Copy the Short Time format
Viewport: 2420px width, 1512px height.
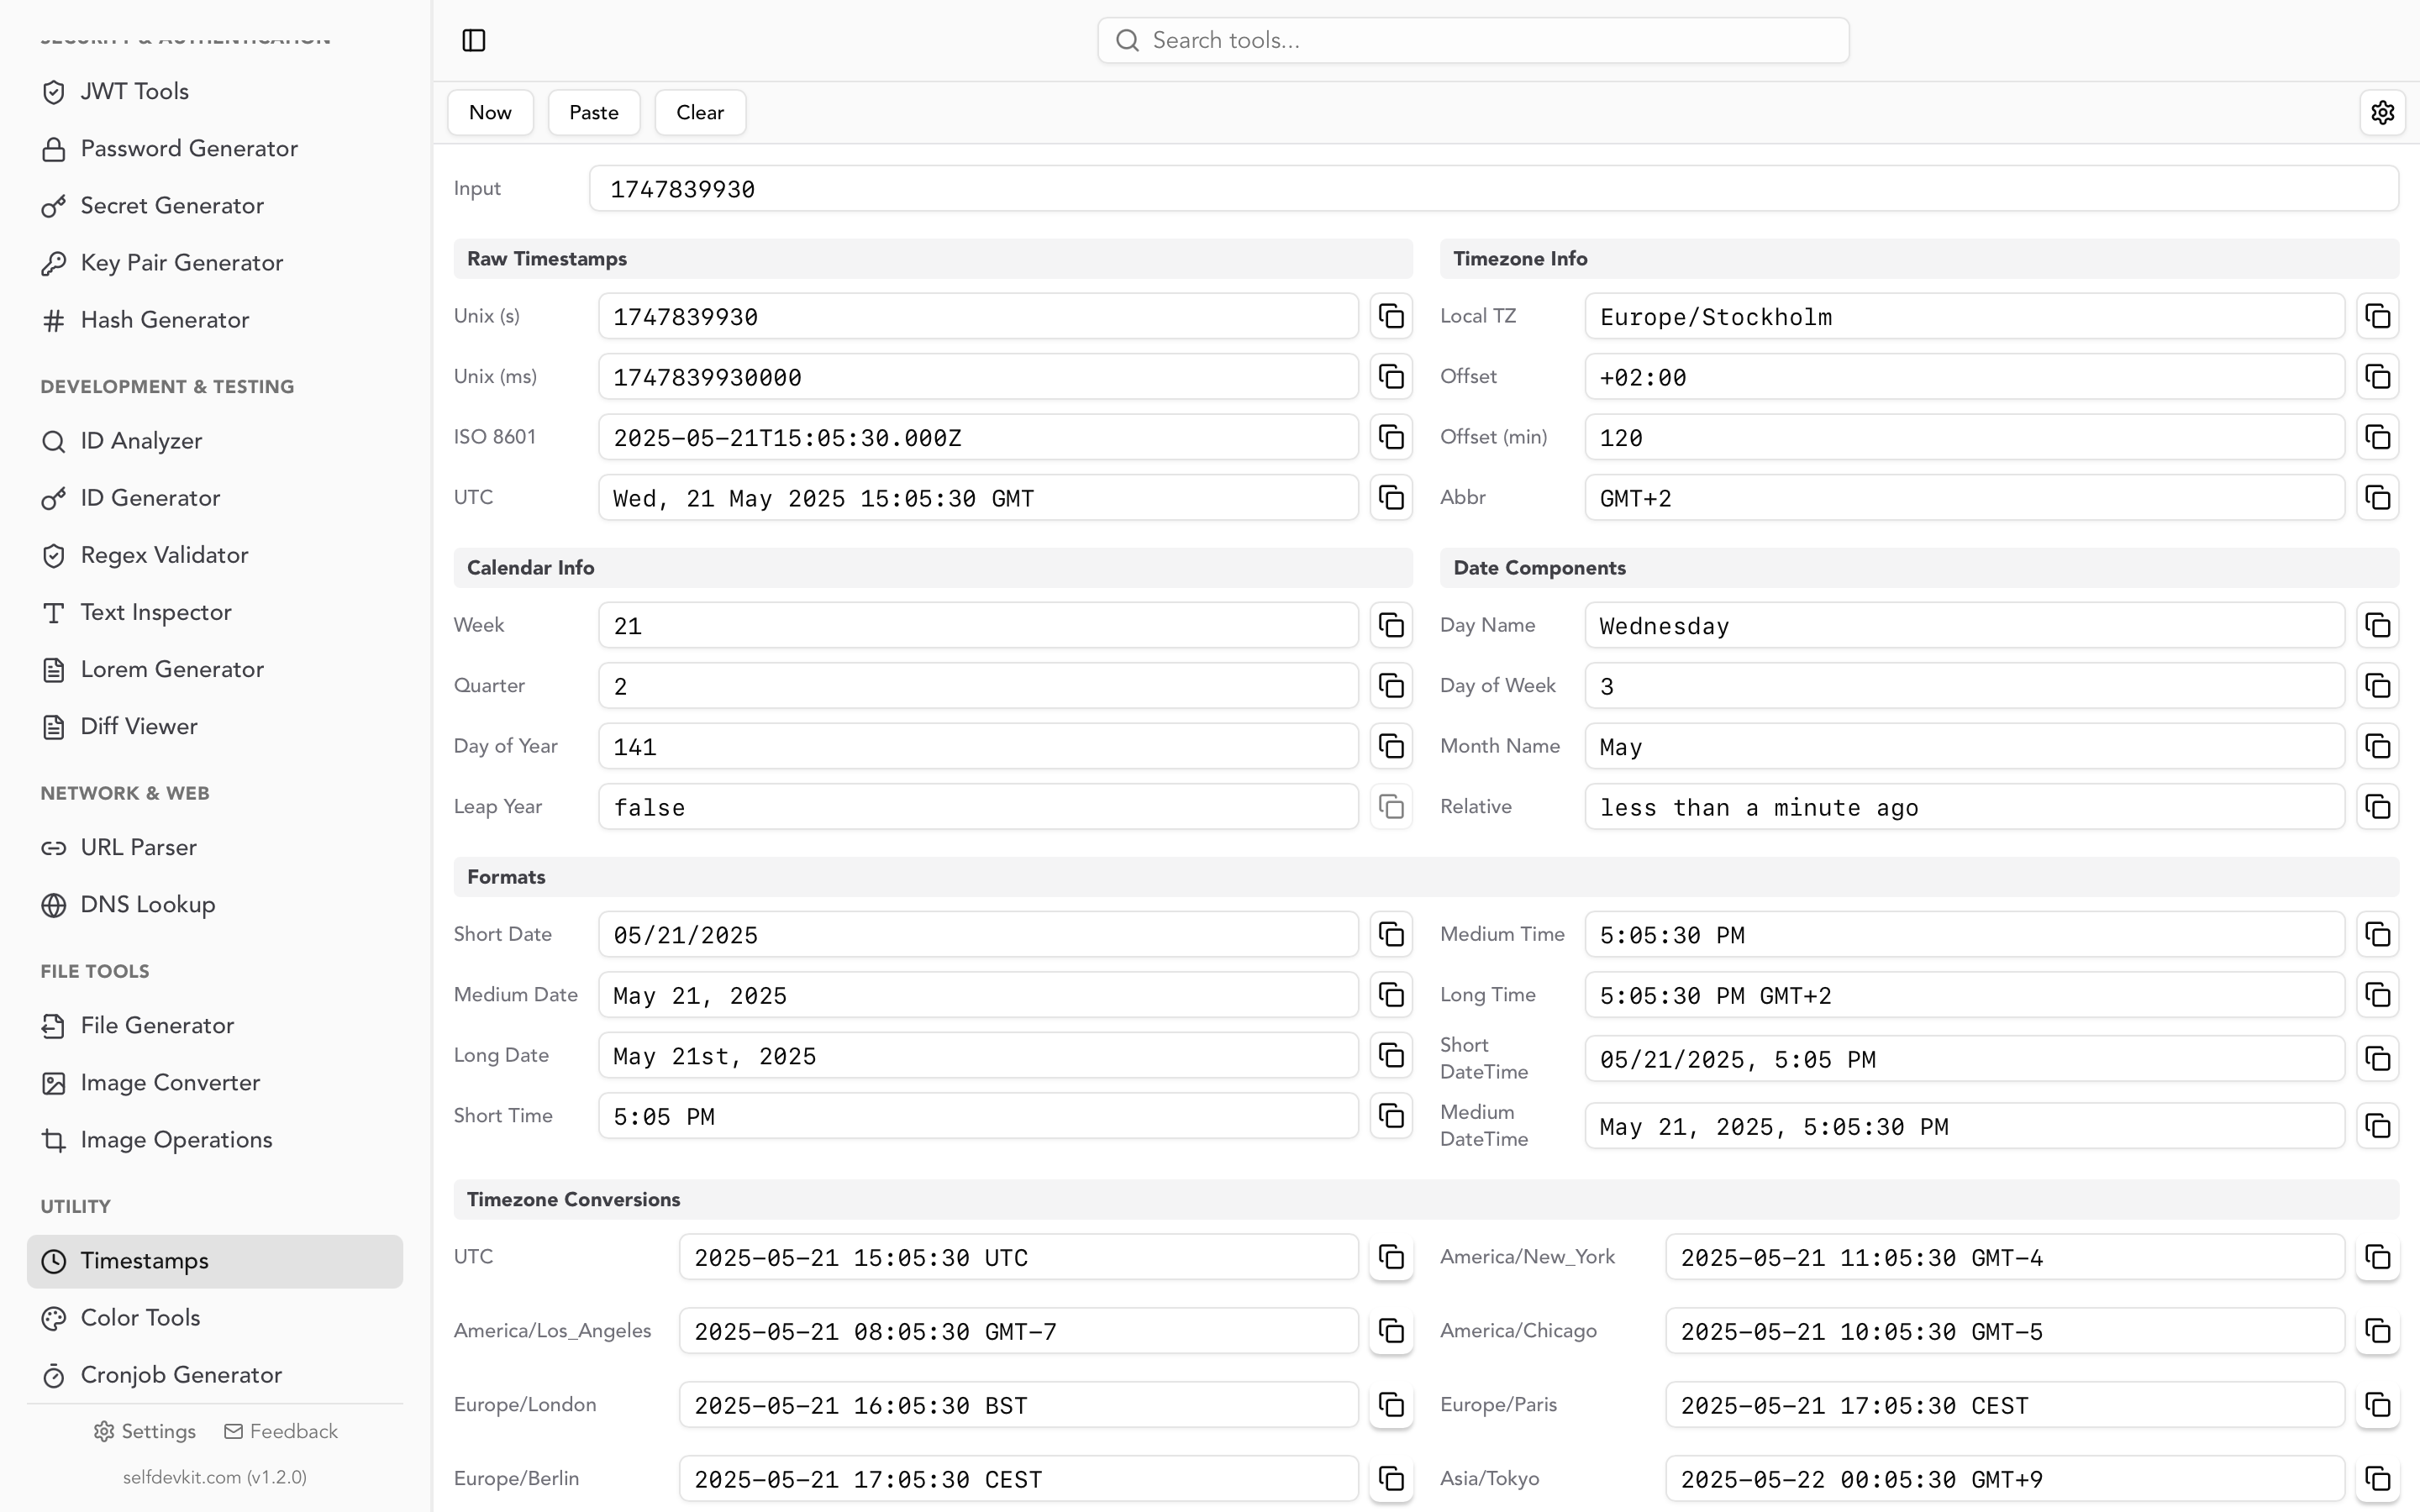coord(1391,1116)
